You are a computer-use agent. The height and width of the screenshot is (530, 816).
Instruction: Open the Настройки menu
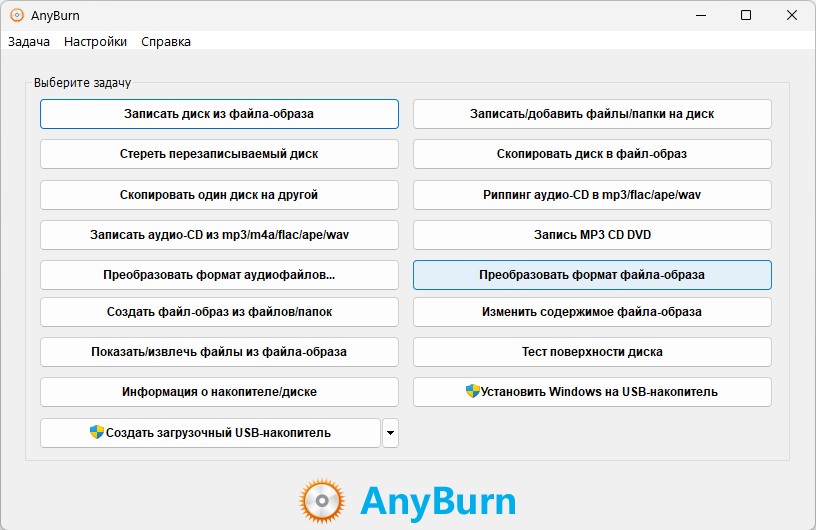[95, 42]
